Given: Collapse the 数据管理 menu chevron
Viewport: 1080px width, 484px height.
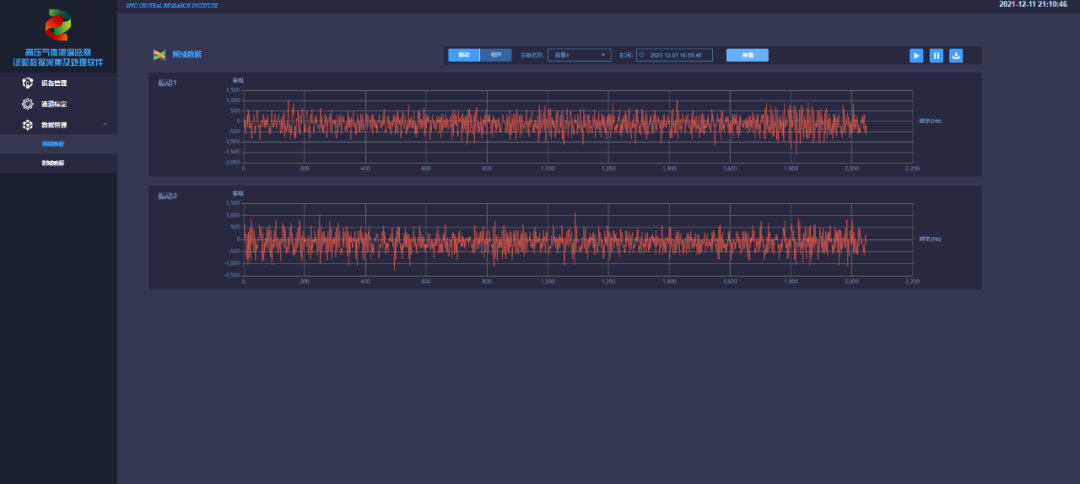Looking at the screenshot, I should (105, 125).
